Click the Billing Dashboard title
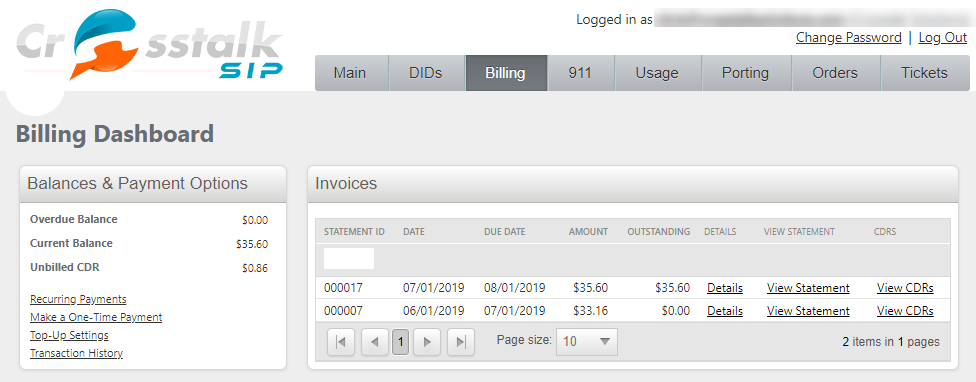Image resolution: width=976 pixels, height=382 pixels. click(x=115, y=134)
